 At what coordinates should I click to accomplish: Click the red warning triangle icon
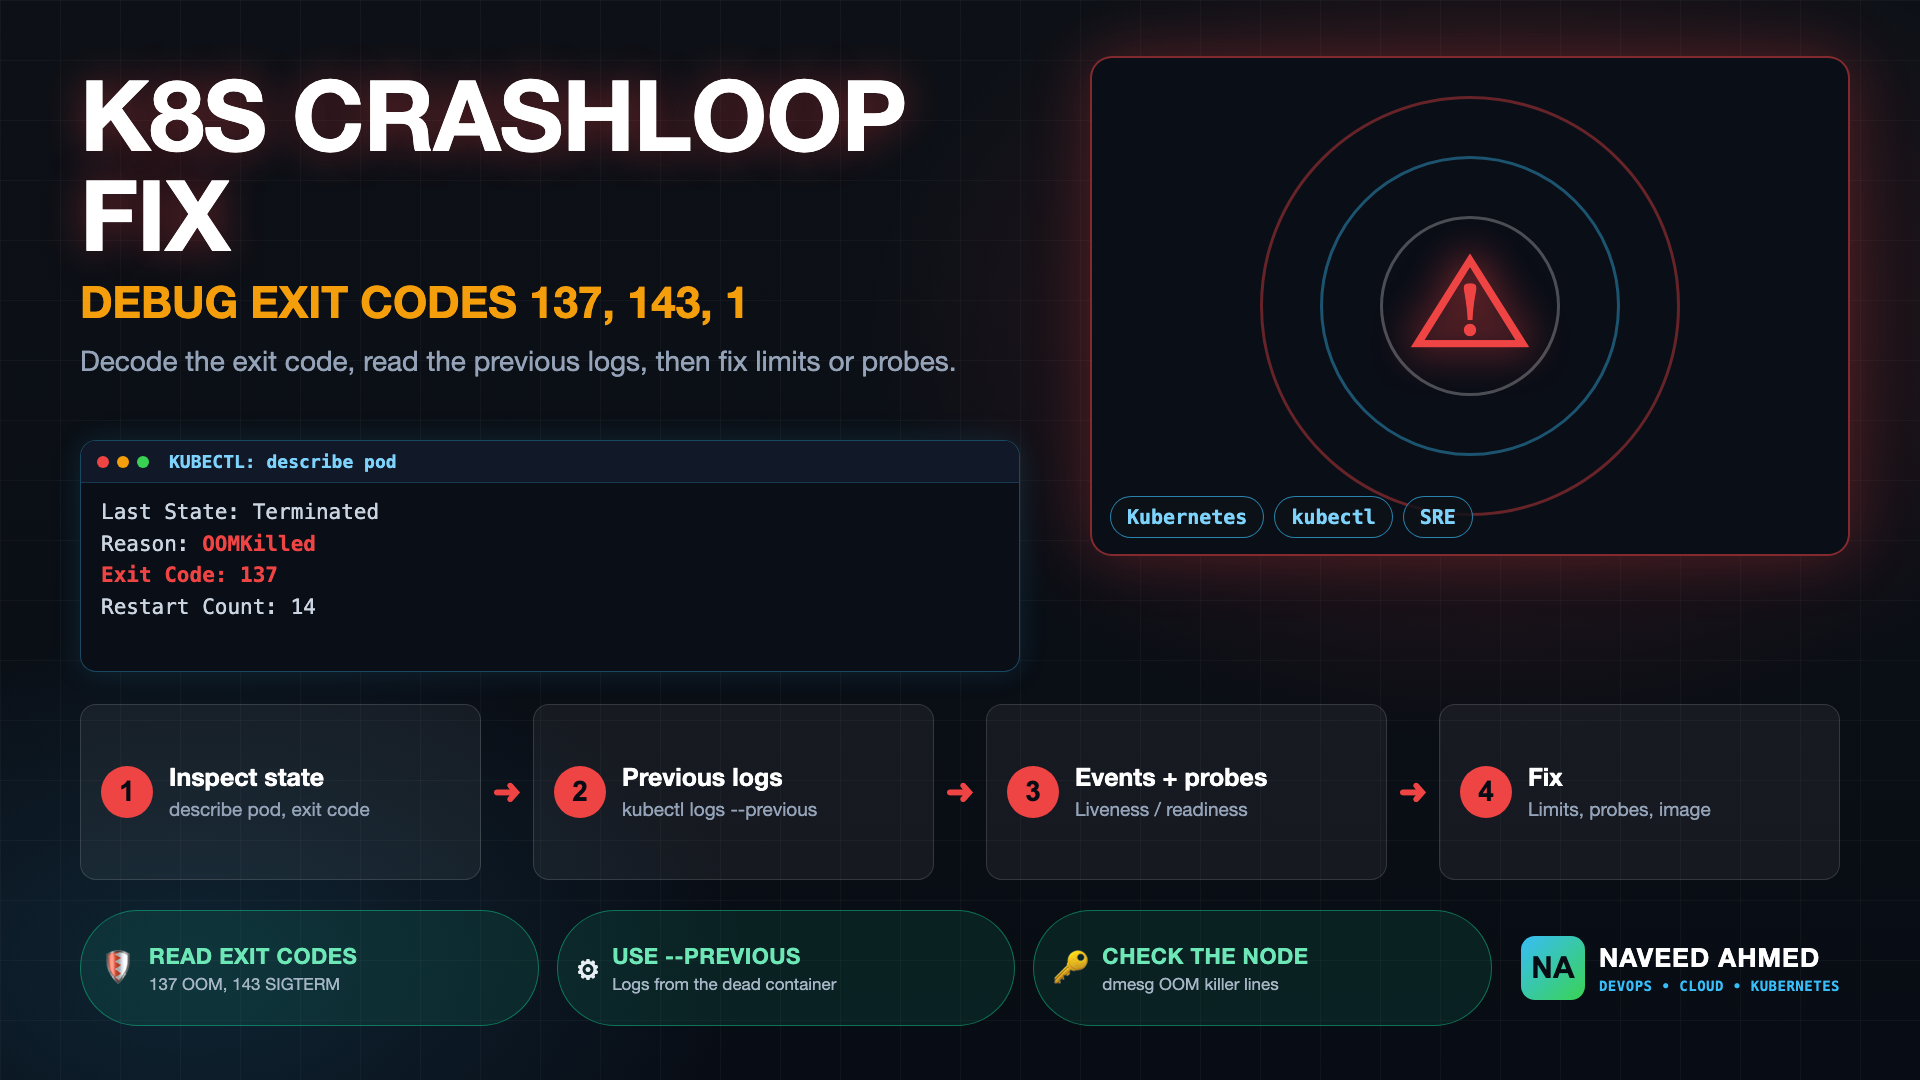pos(1469,303)
